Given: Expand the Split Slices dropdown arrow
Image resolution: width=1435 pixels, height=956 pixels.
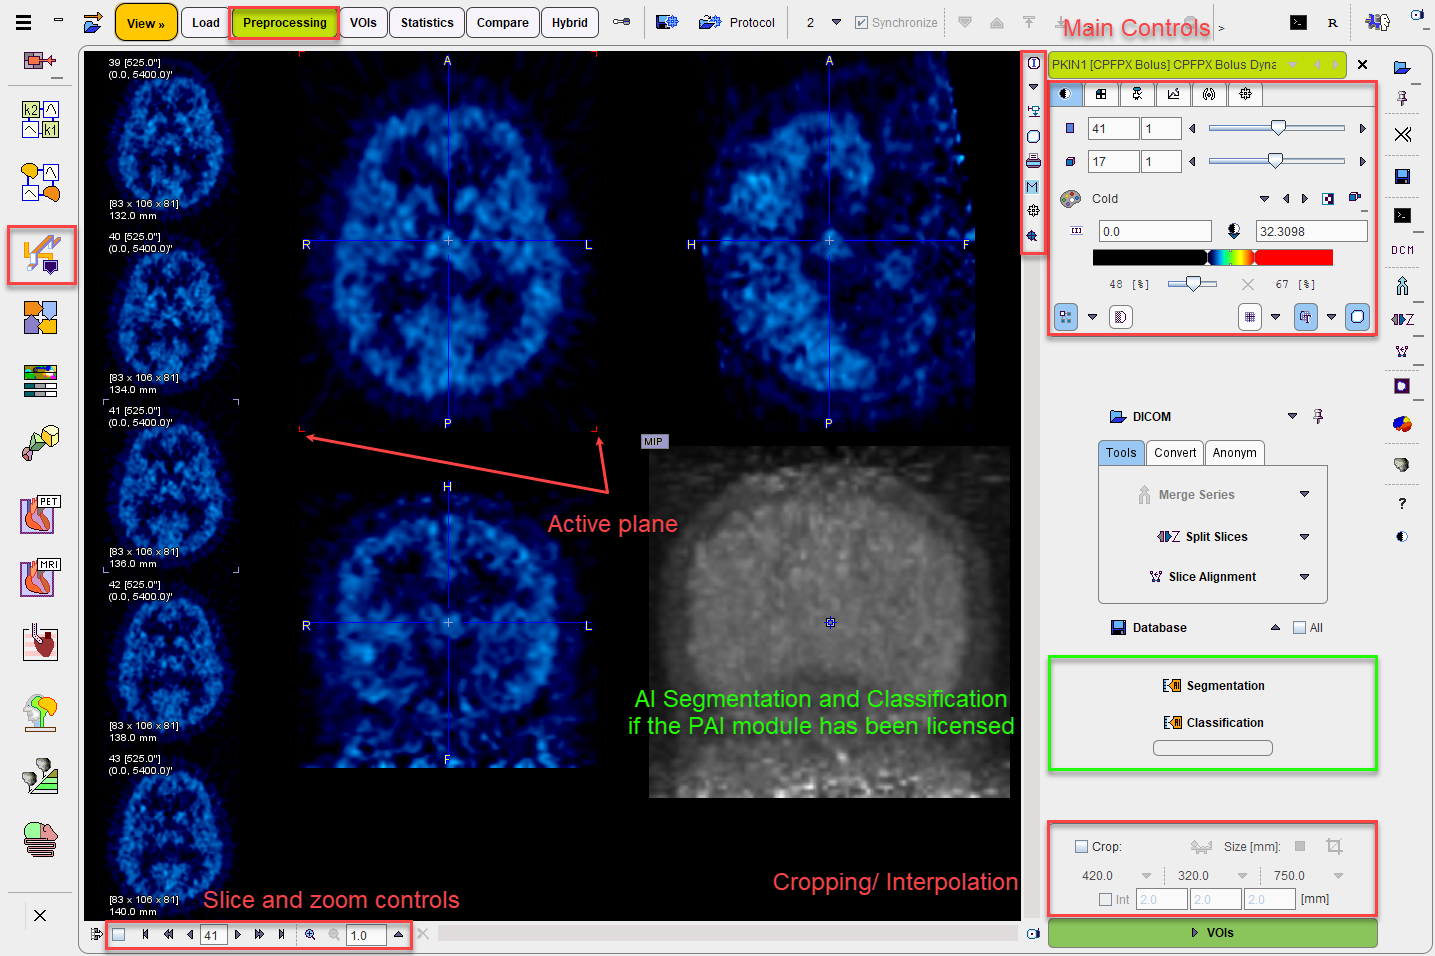Looking at the screenshot, I should click(1304, 536).
